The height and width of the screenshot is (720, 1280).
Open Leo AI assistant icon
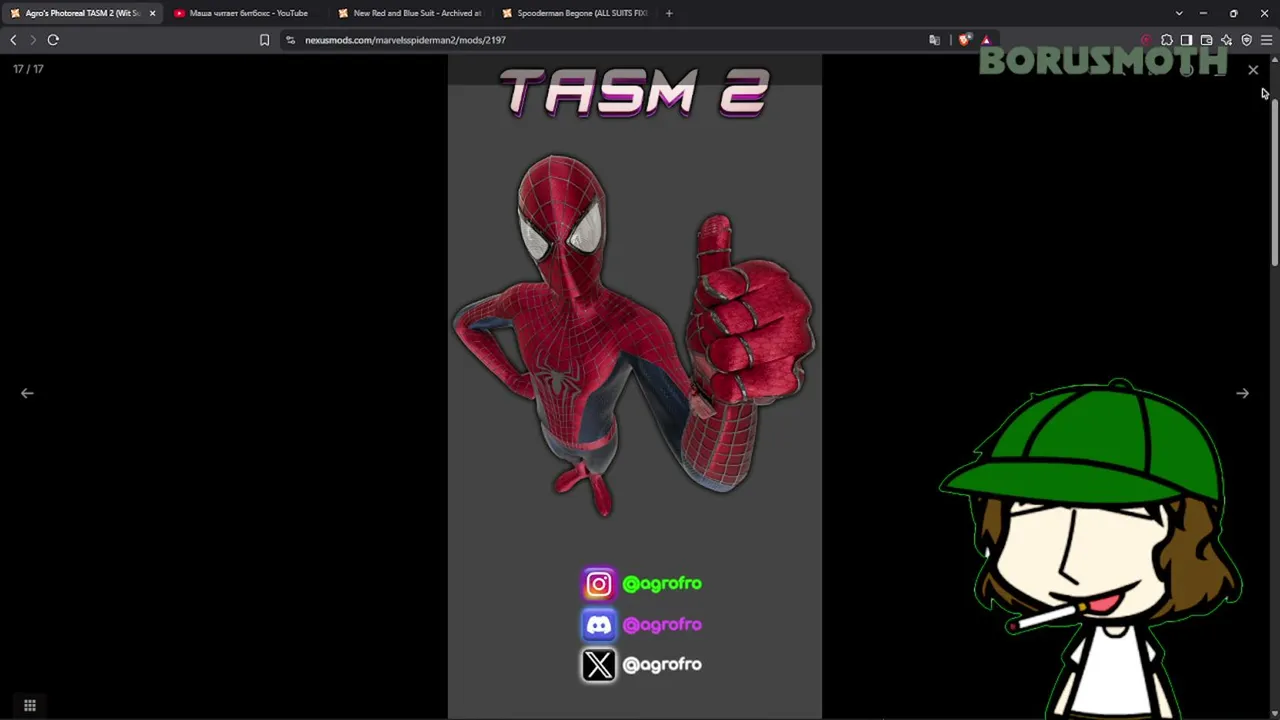point(1226,40)
